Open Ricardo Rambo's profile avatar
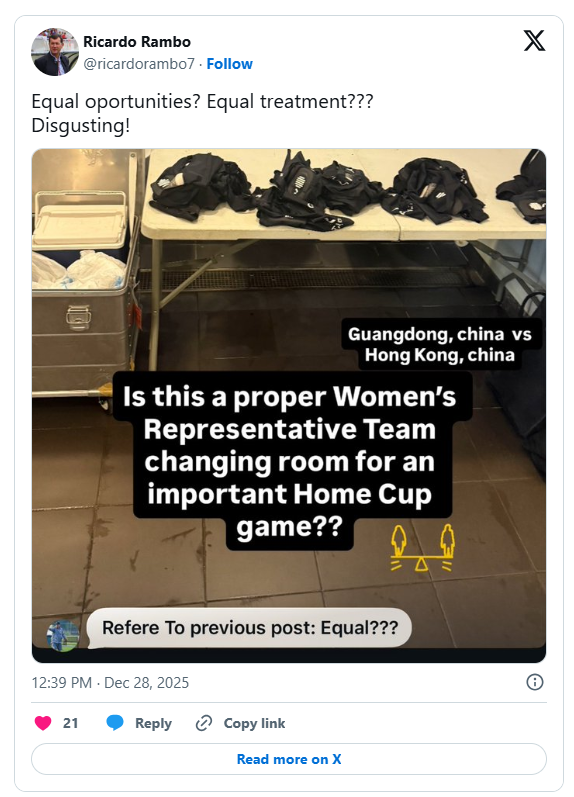The height and width of the screenshot is (797, 574). [55, 52]
